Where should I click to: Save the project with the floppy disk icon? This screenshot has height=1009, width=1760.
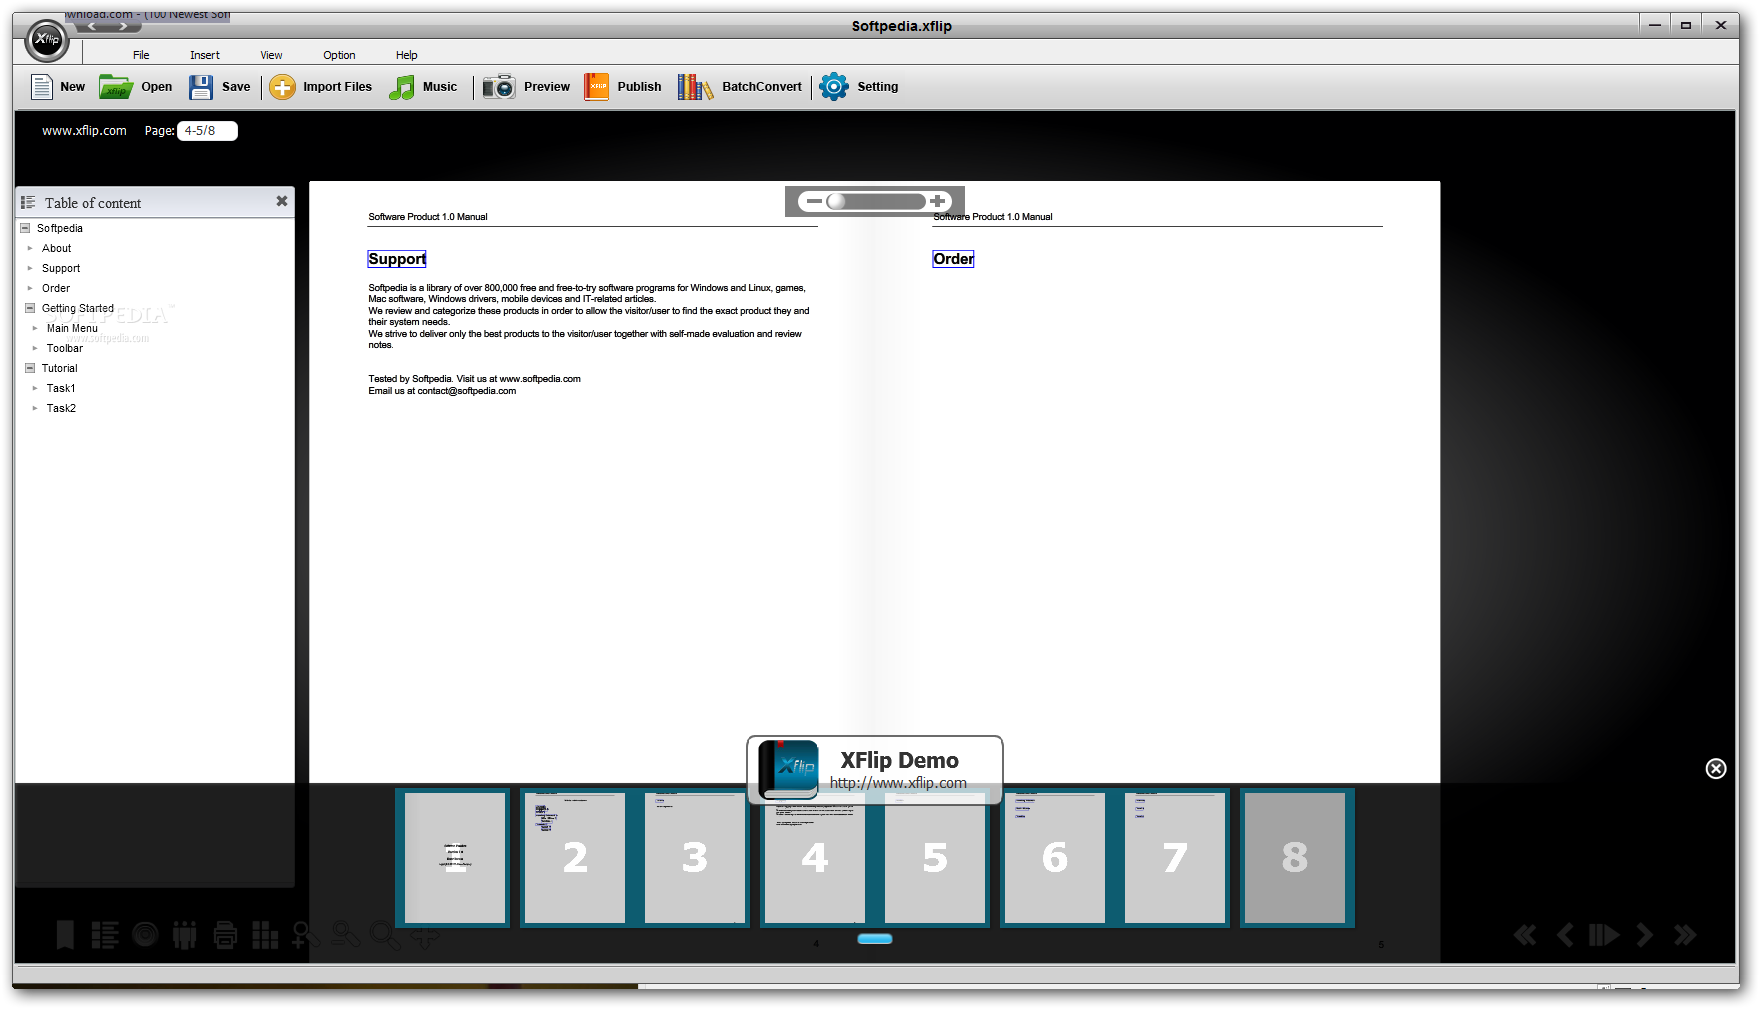tap(201, 87)
